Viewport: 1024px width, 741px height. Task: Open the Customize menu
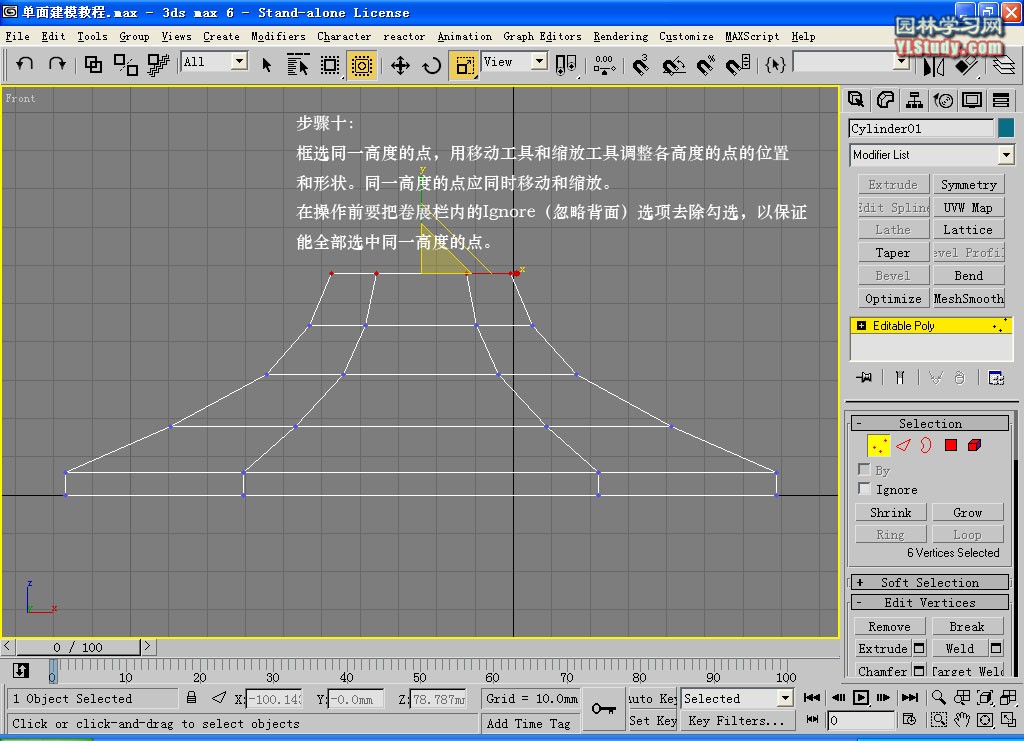pos(686,37)
